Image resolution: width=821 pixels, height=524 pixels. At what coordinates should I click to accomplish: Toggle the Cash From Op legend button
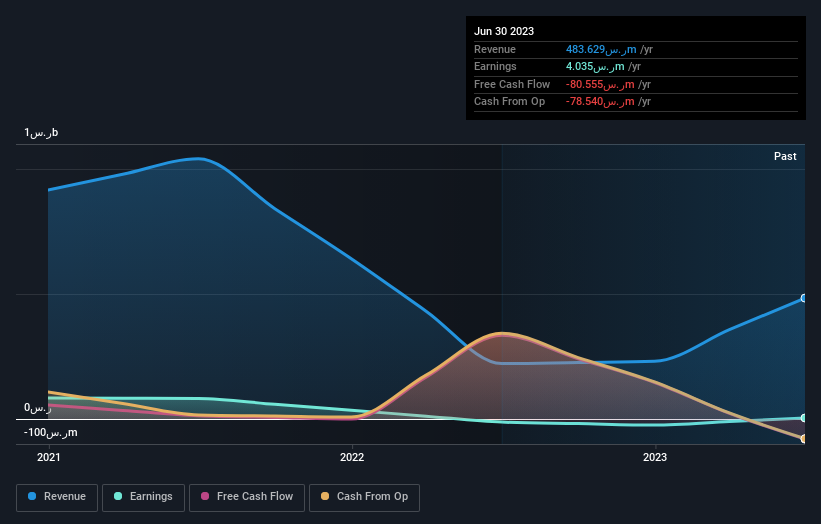(x=364, y=497)
